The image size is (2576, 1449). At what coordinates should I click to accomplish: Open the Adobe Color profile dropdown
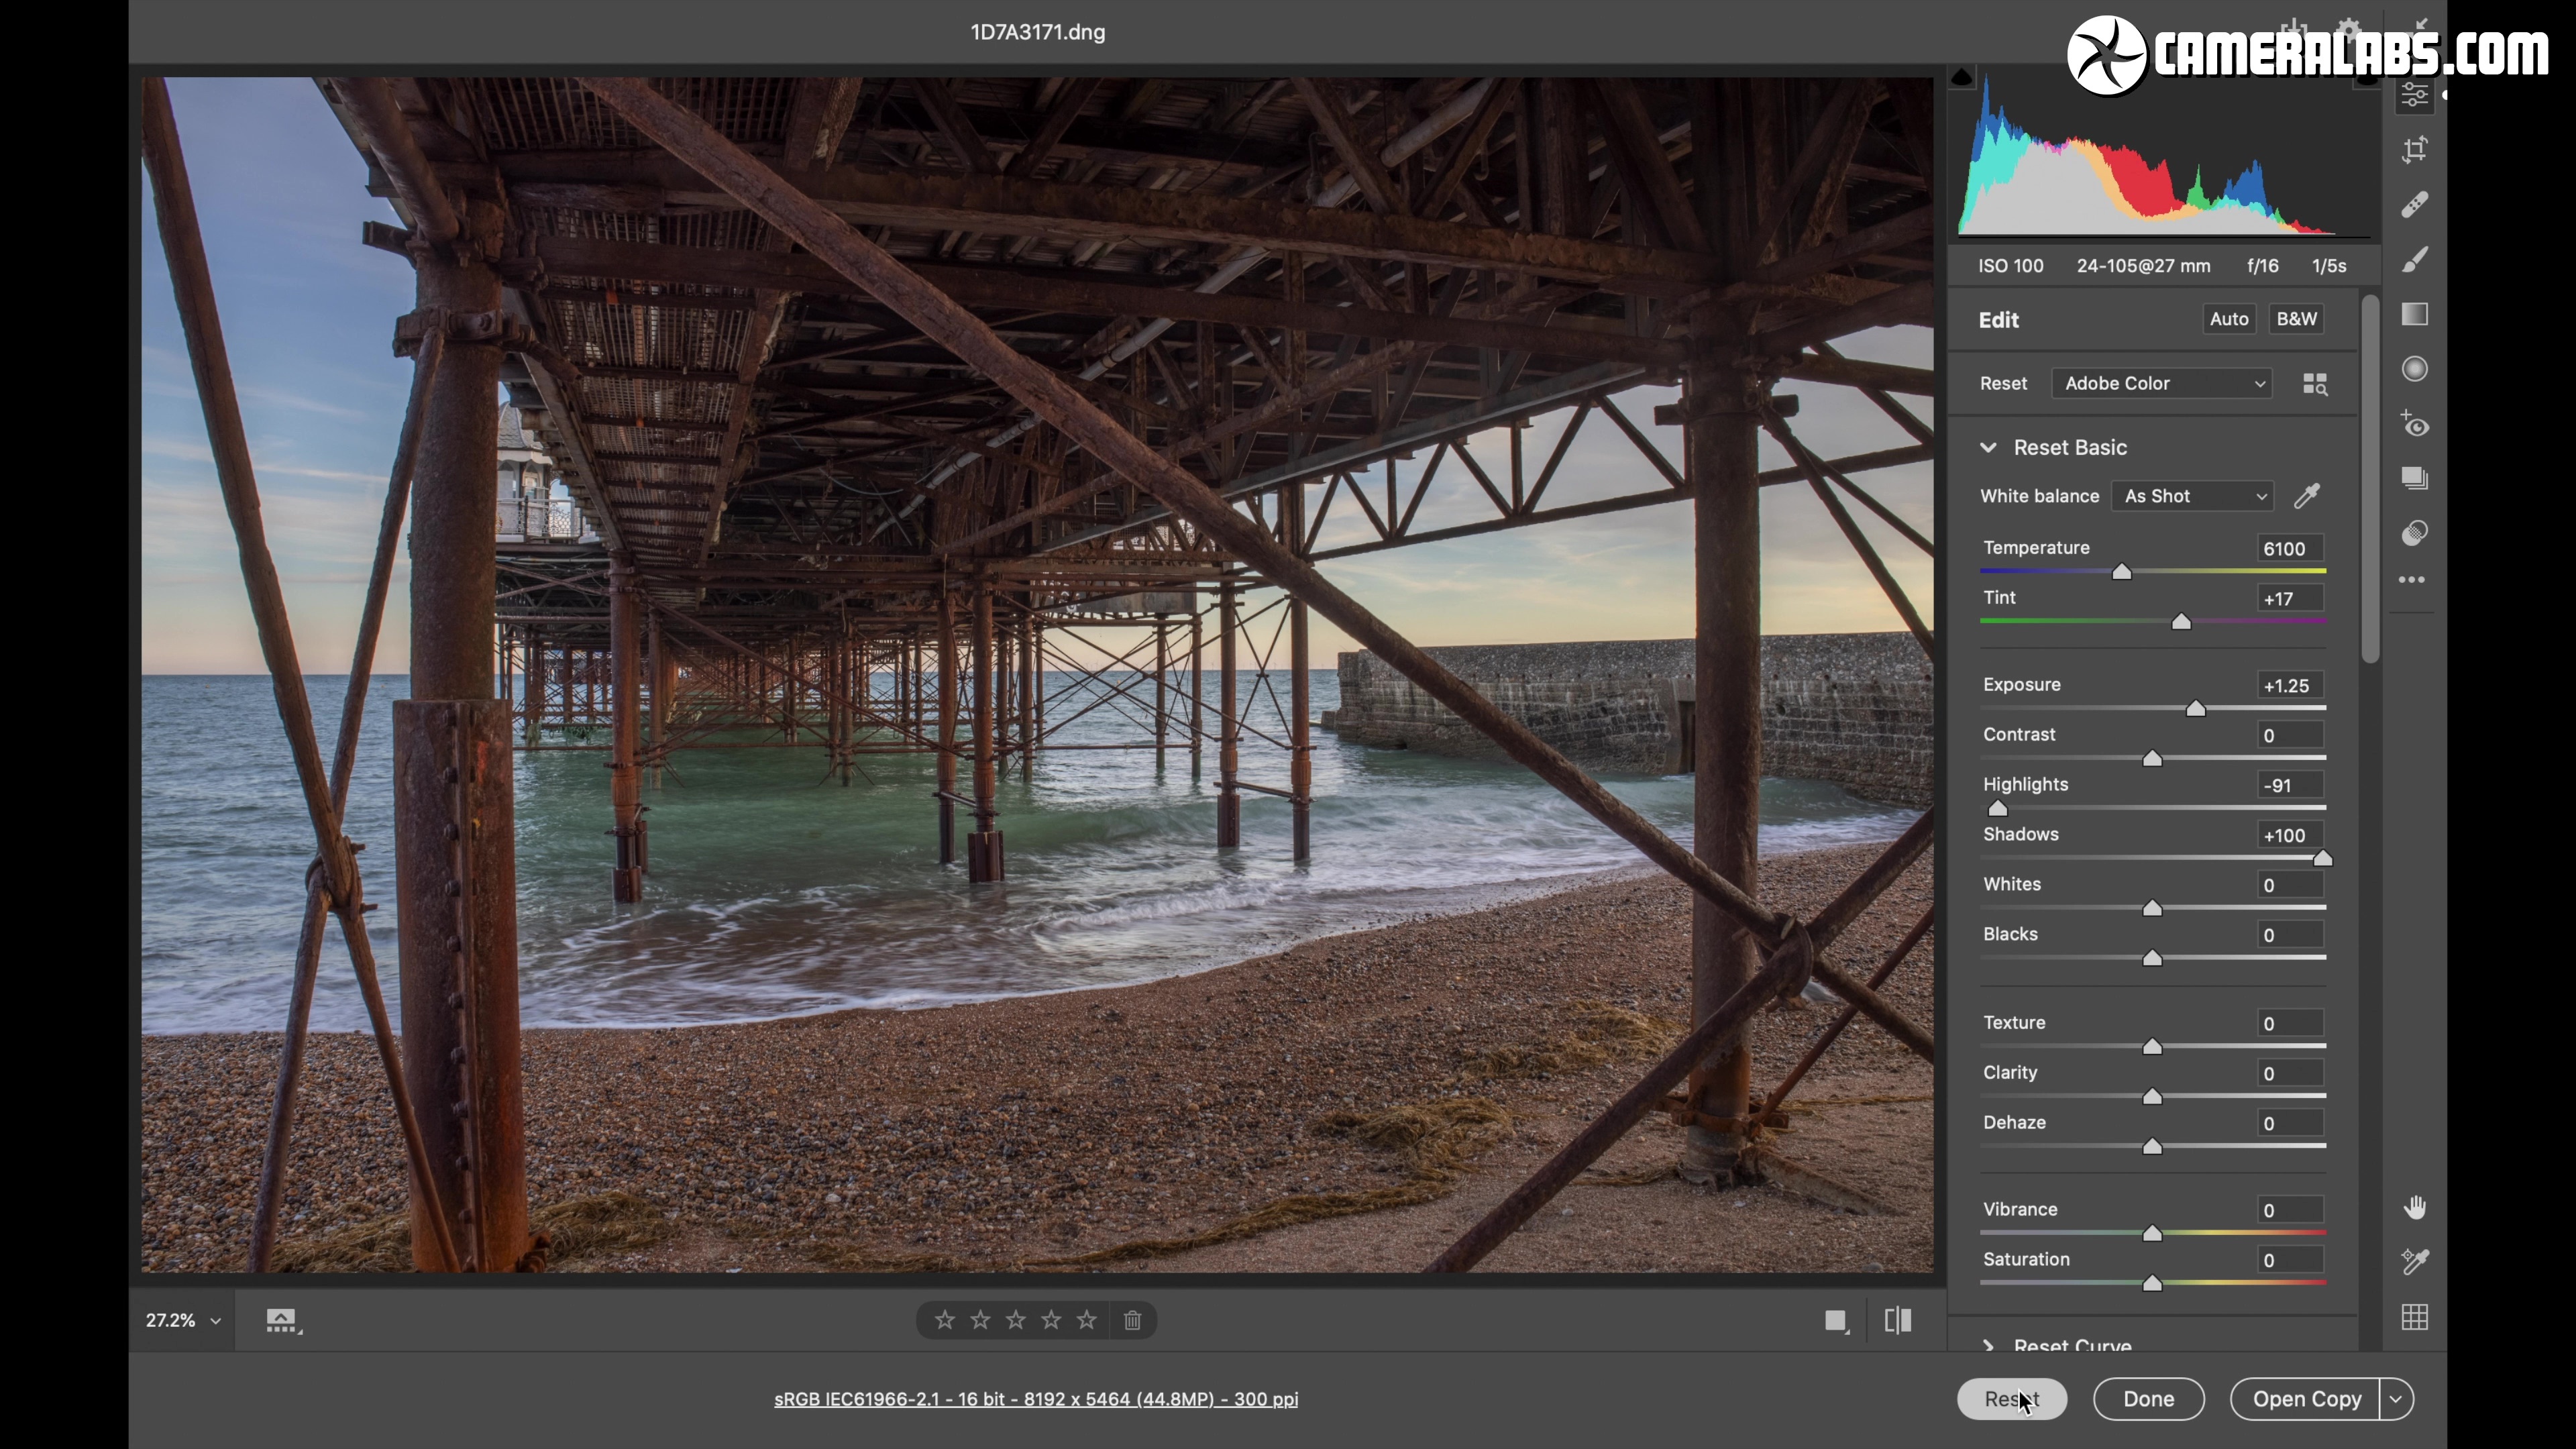pyautogui.click(x=2162, y=384)
